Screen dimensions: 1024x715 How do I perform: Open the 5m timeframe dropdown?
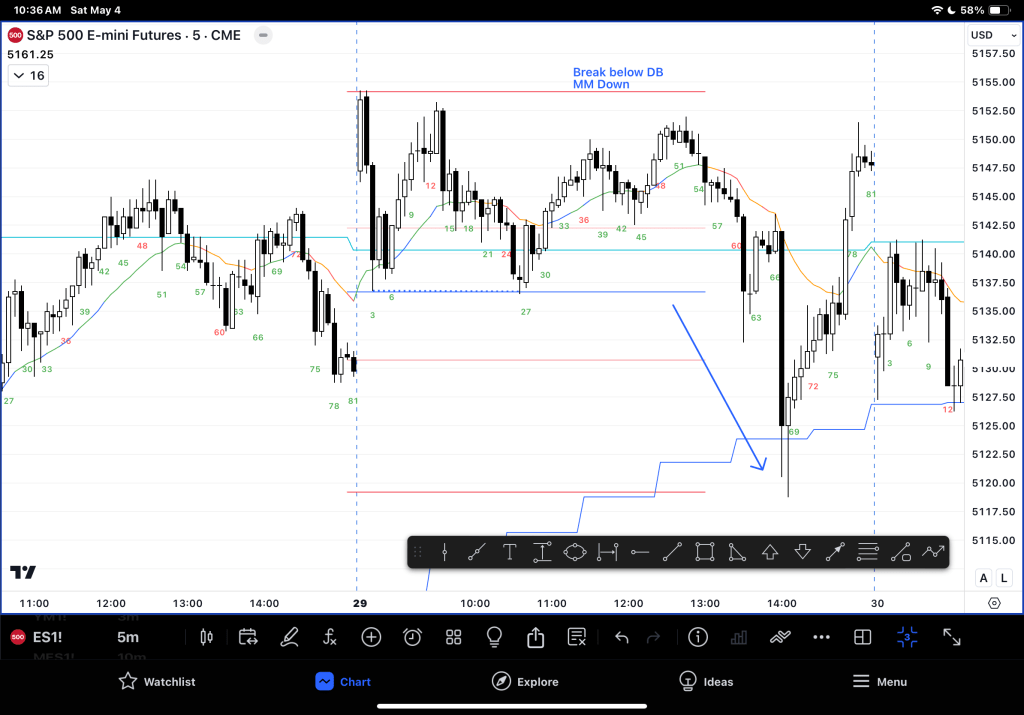tap(128, 637)
